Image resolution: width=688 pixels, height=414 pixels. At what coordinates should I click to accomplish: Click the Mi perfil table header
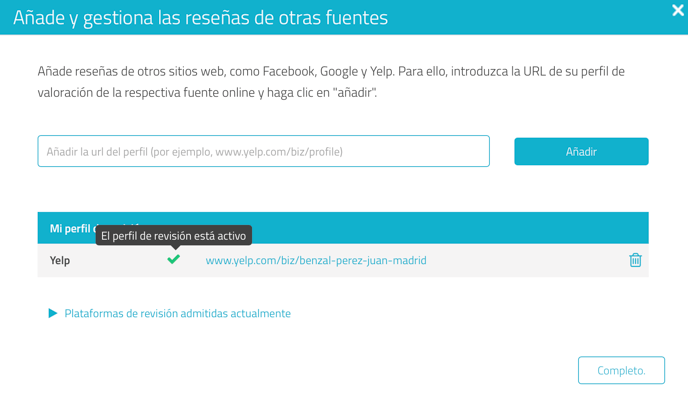(343, 228)
